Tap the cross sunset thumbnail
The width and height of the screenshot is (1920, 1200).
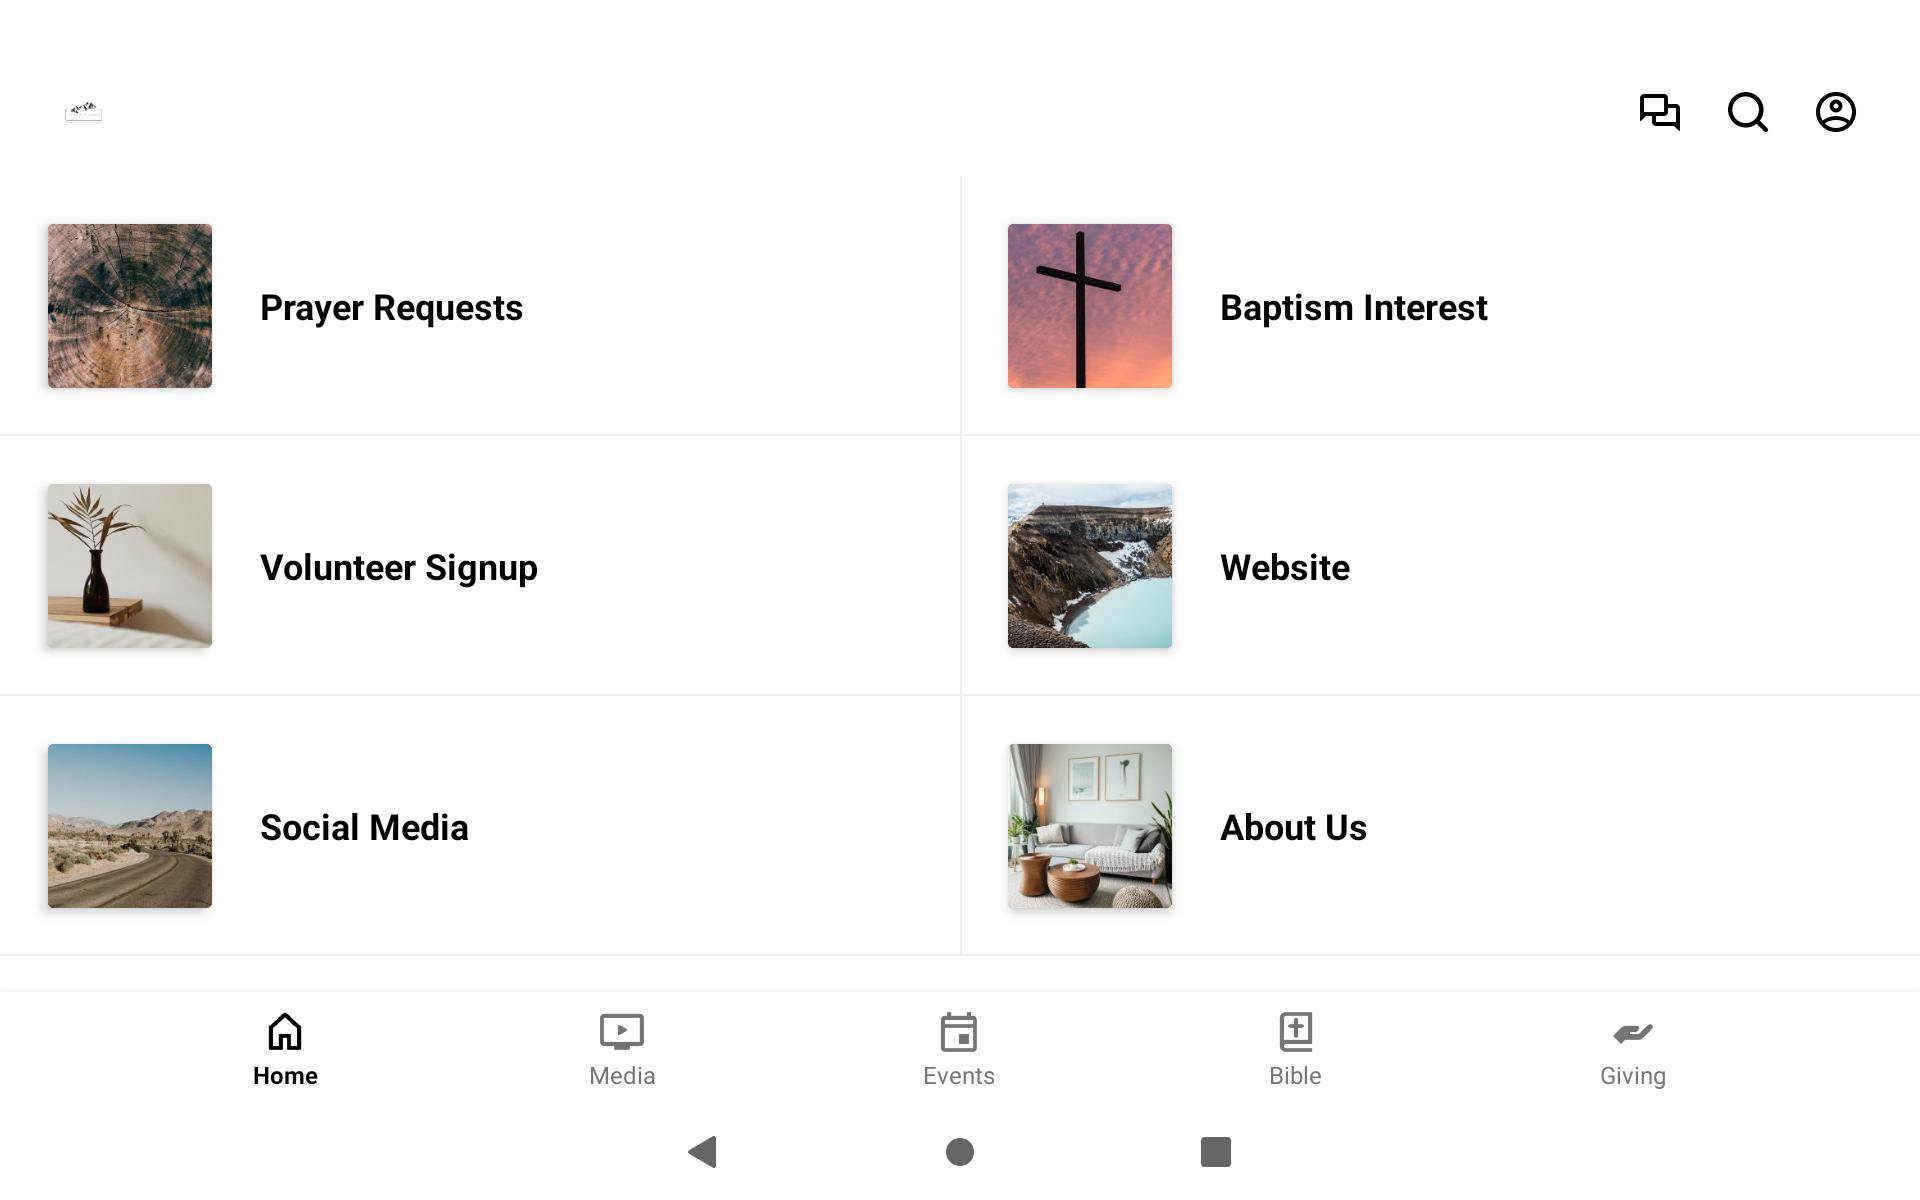[x=1090, y=306]
